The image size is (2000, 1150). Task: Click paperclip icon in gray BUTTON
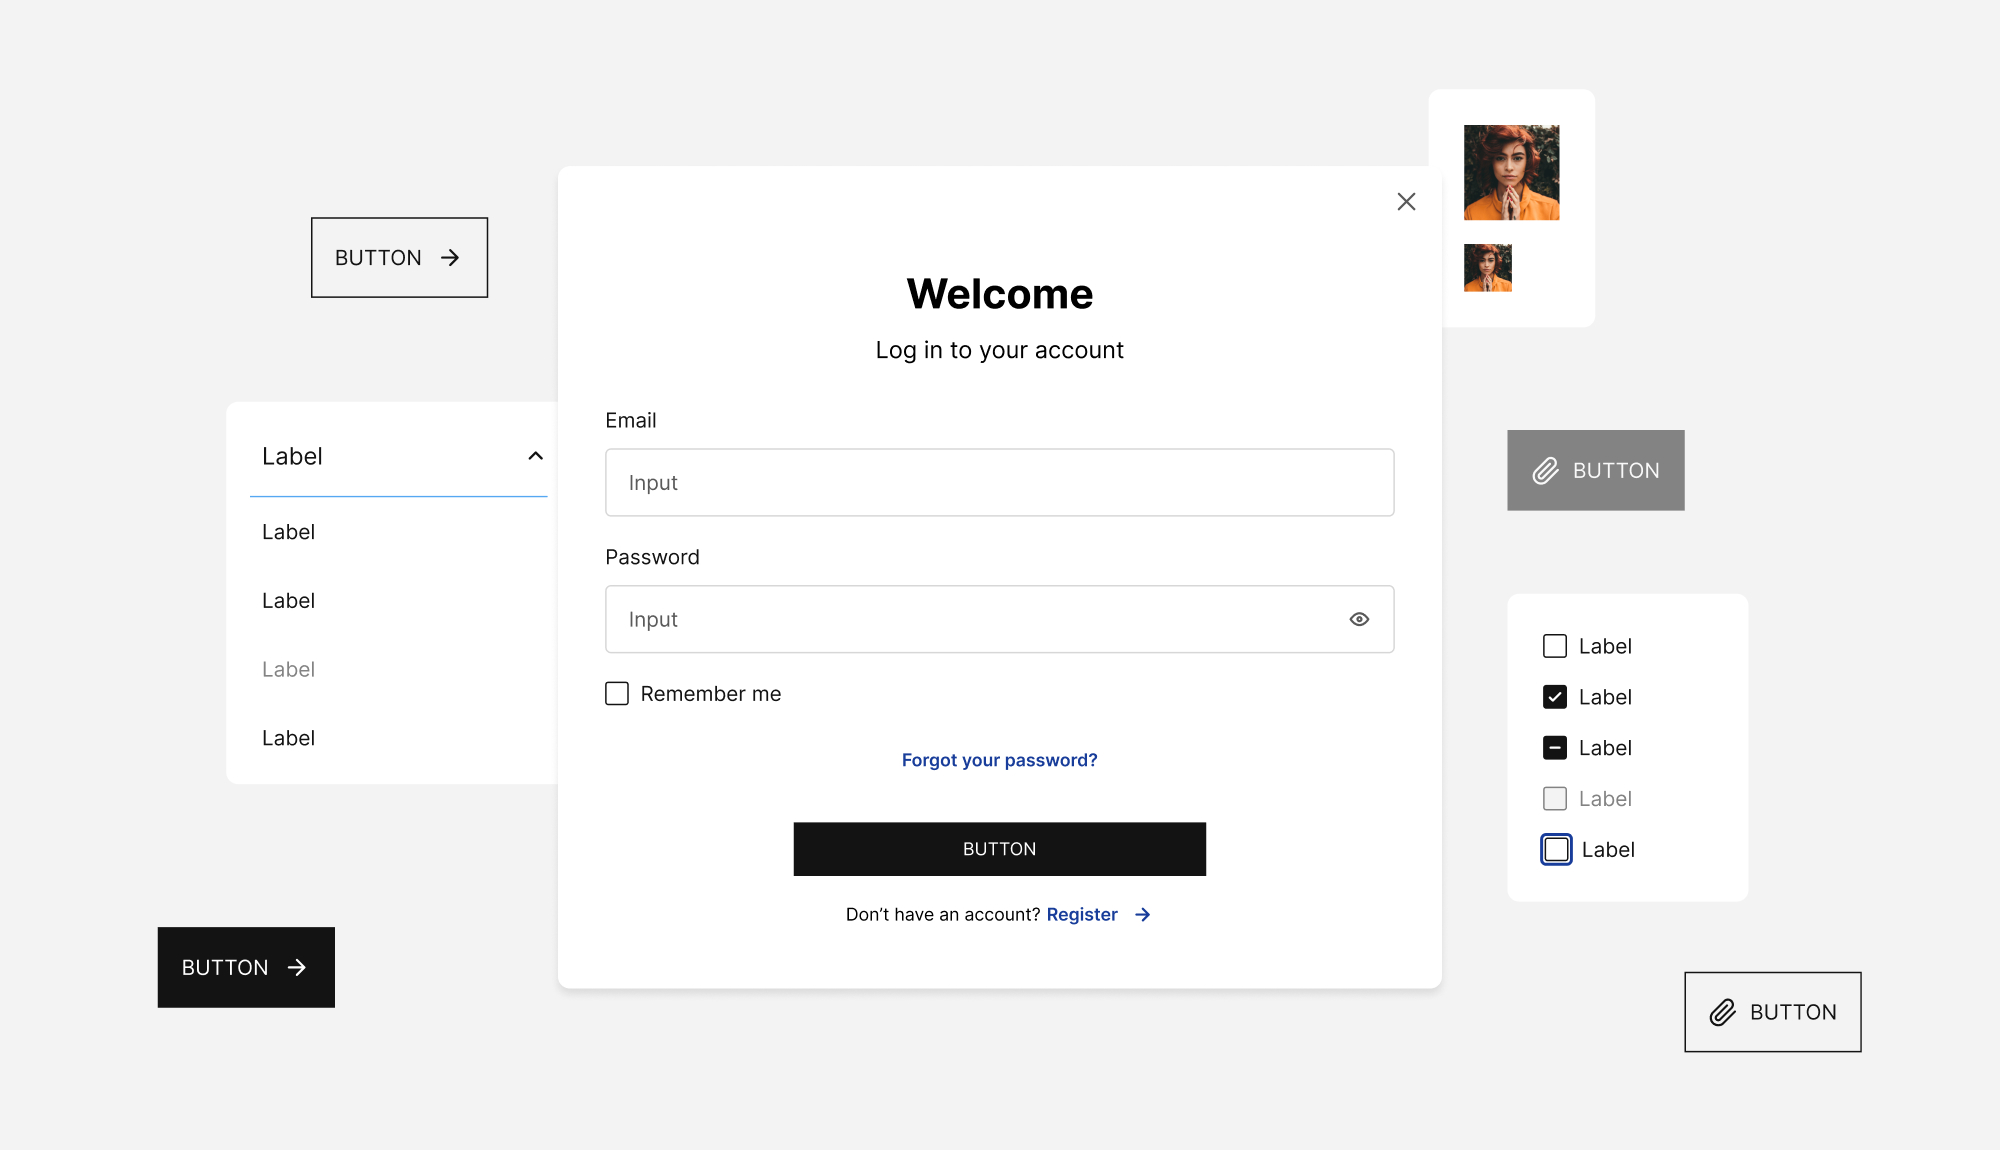1546,471
